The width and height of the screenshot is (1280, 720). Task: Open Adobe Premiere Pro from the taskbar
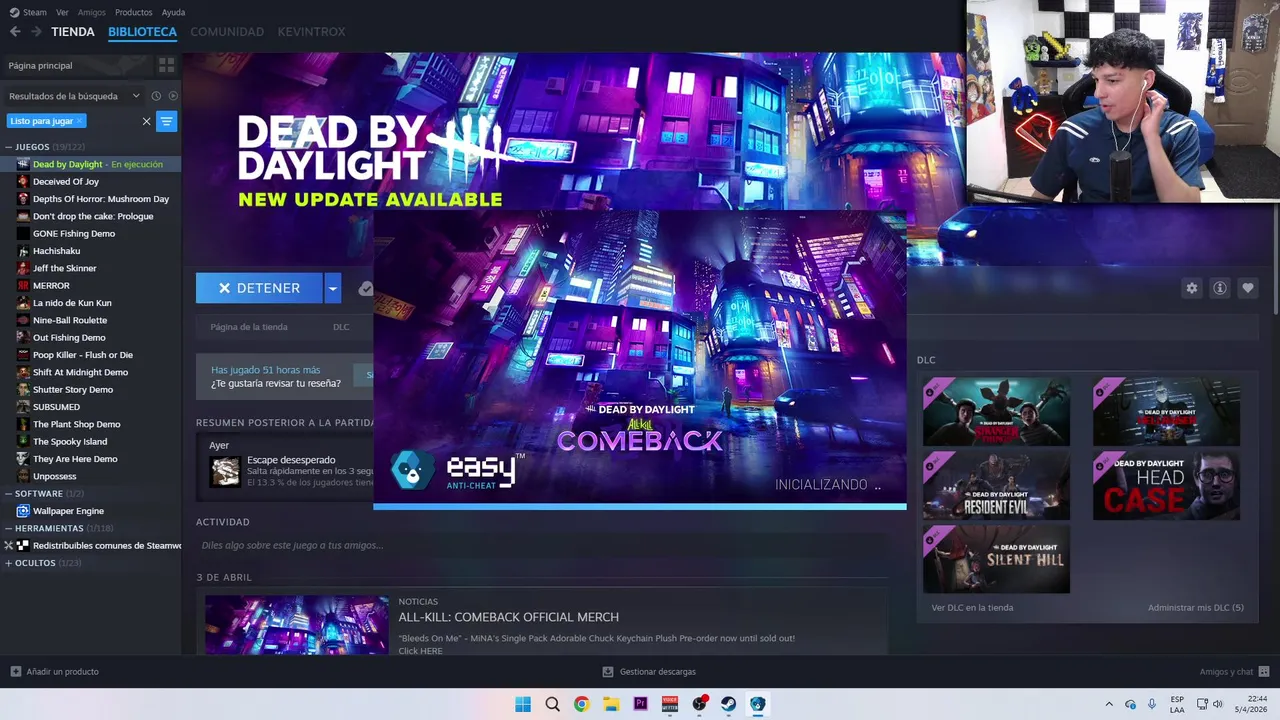point(640,704)
